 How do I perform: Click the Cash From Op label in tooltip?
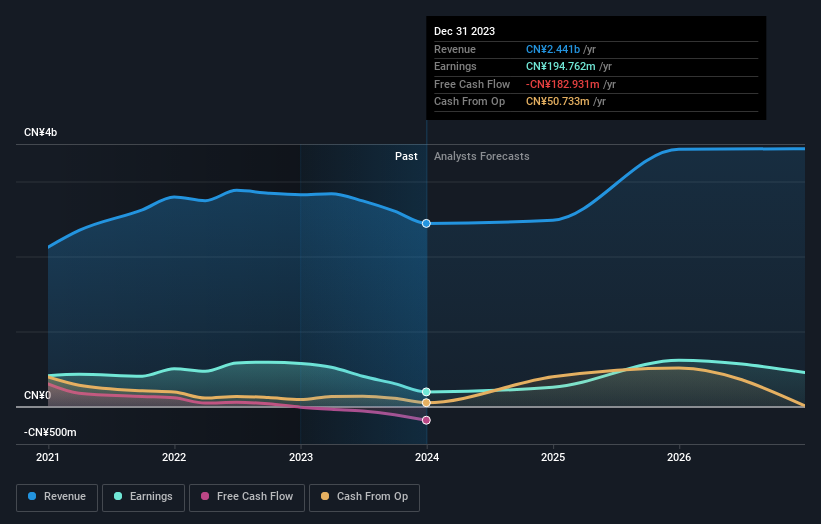(x=469, y=102)
